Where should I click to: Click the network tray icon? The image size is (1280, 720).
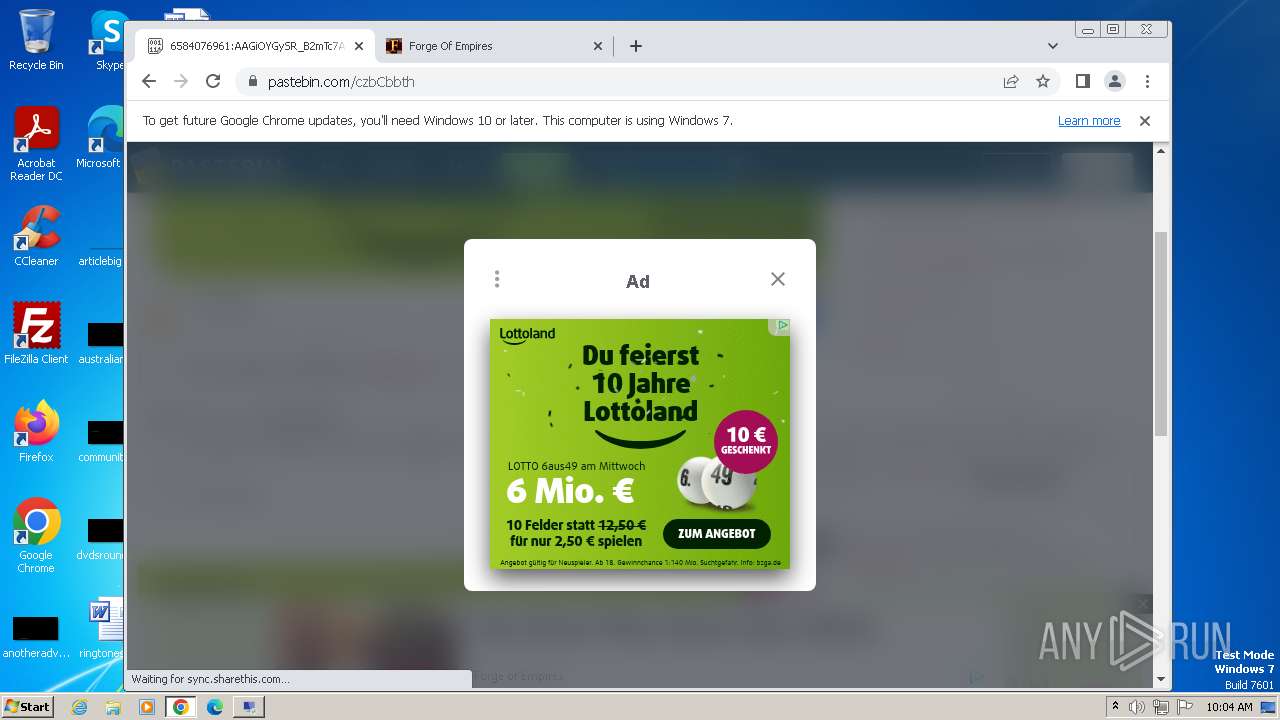[x=1160, y=707]
